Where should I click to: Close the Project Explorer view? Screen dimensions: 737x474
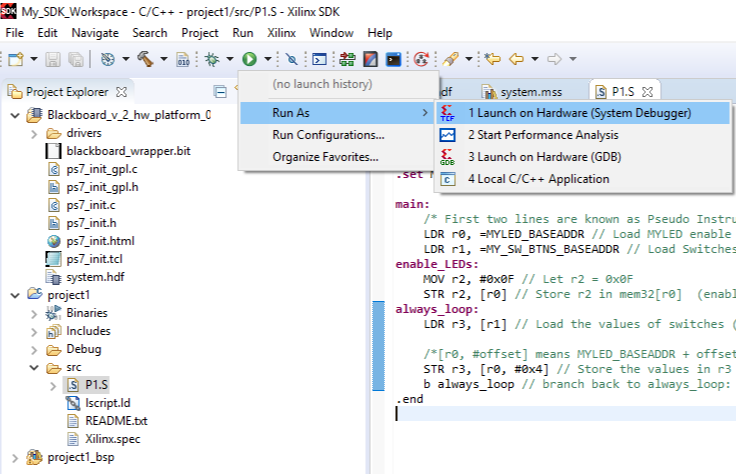(x=122, y=92)
